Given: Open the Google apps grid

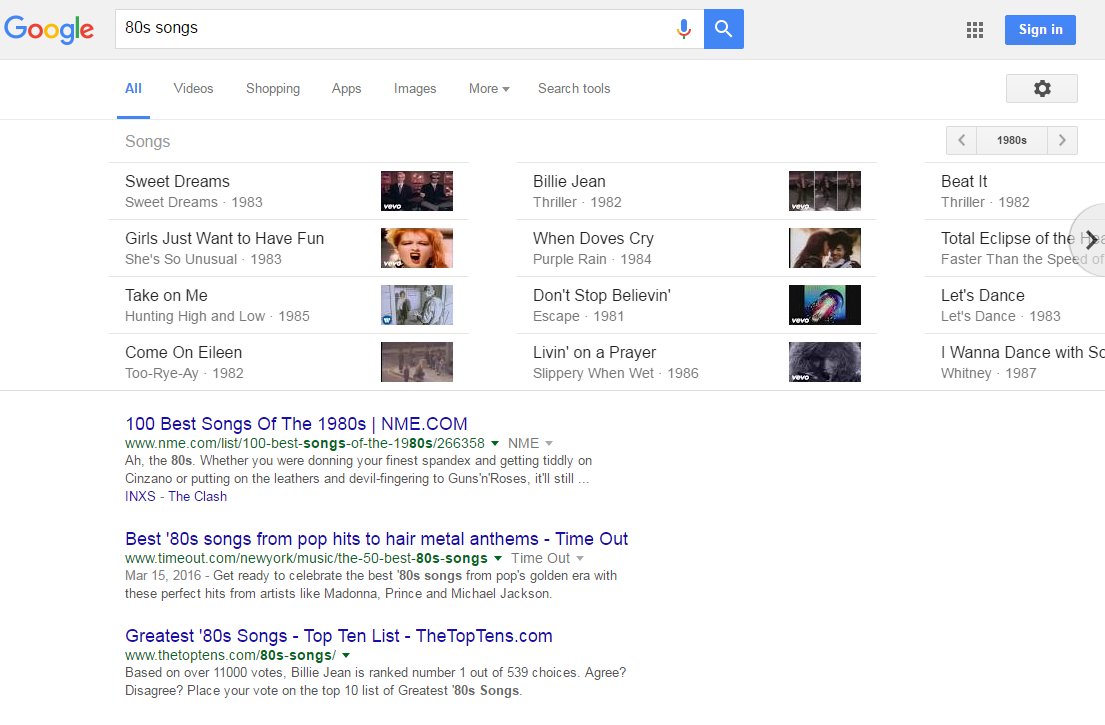Looking at the screenshot, I should click(x=975, y=30).
